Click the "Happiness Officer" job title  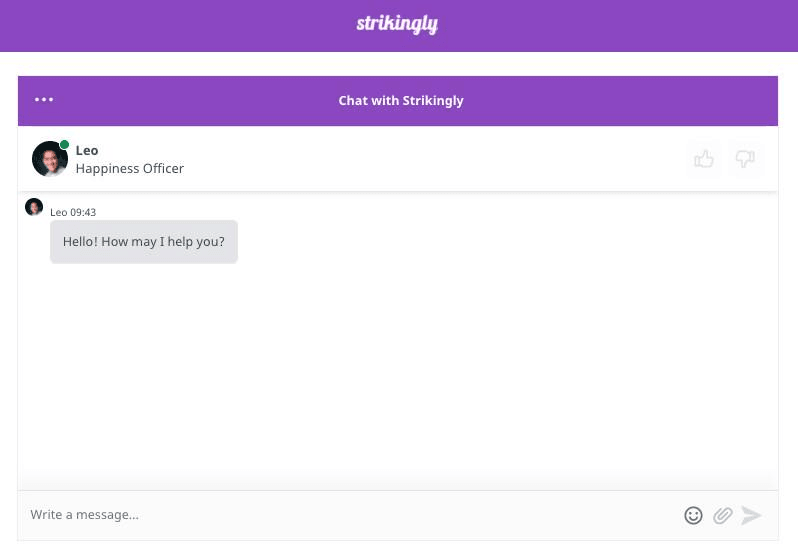(x=130, y=169)
